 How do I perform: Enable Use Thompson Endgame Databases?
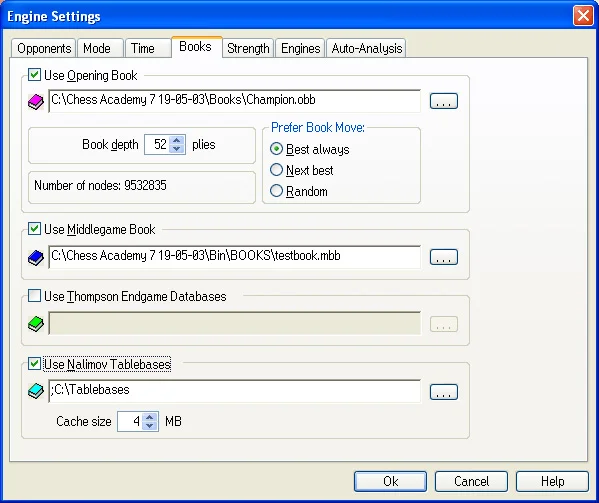point(34,296)
